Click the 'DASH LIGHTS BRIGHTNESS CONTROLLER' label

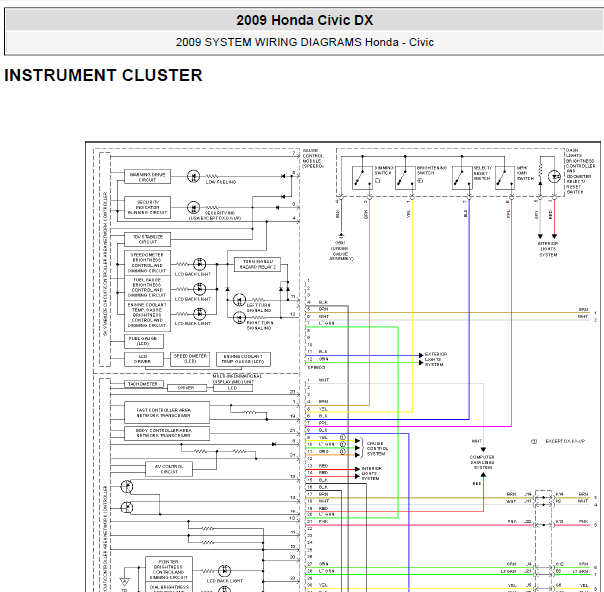click(580, 171)
